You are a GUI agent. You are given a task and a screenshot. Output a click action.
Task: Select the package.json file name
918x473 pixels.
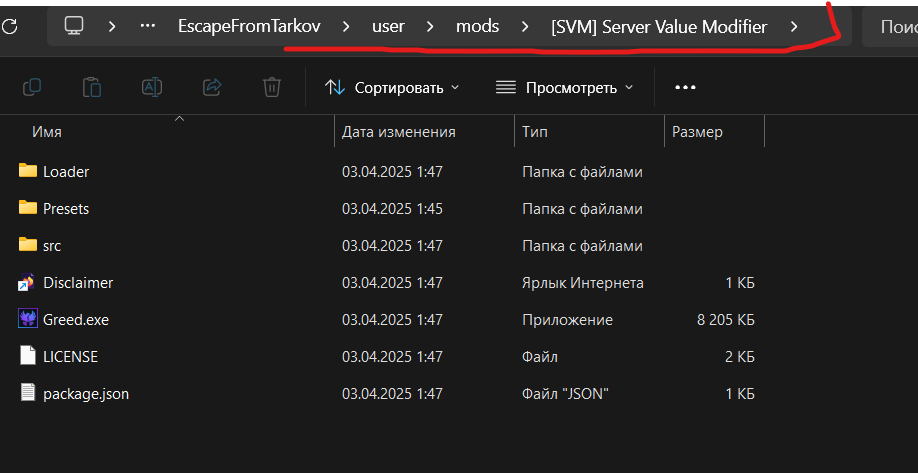[86, 394]
